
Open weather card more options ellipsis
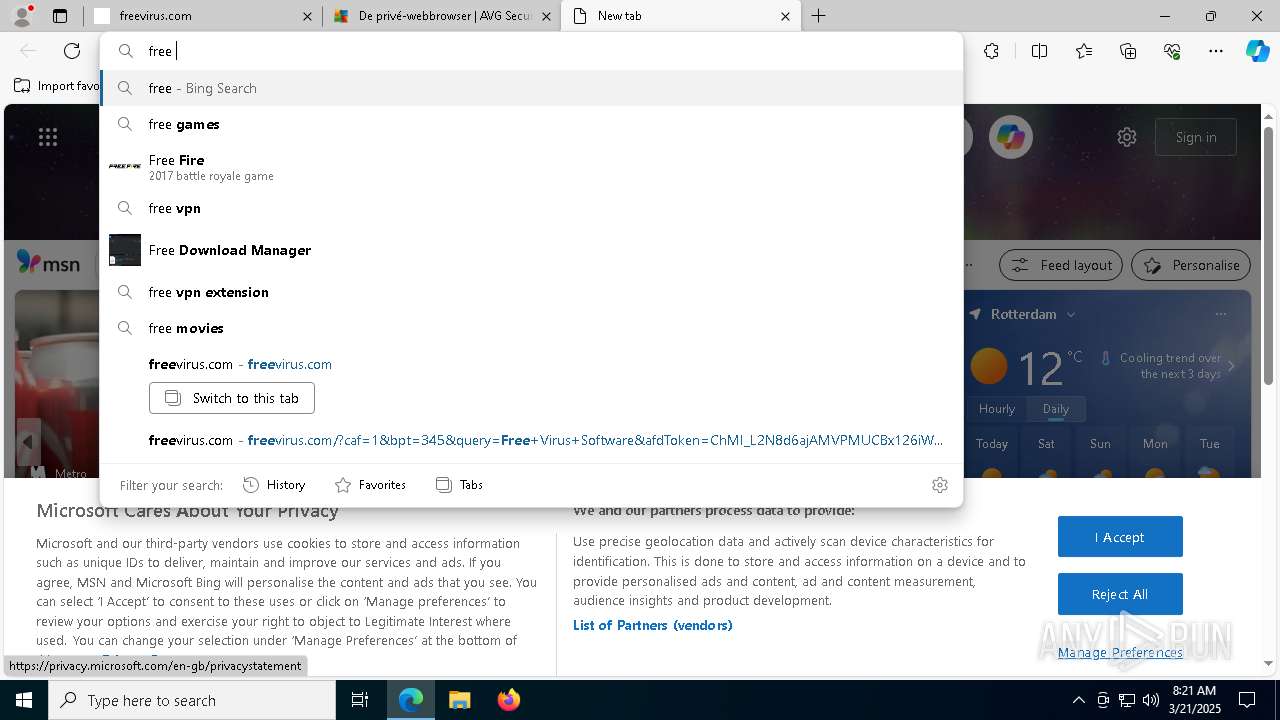[1220, 314]
